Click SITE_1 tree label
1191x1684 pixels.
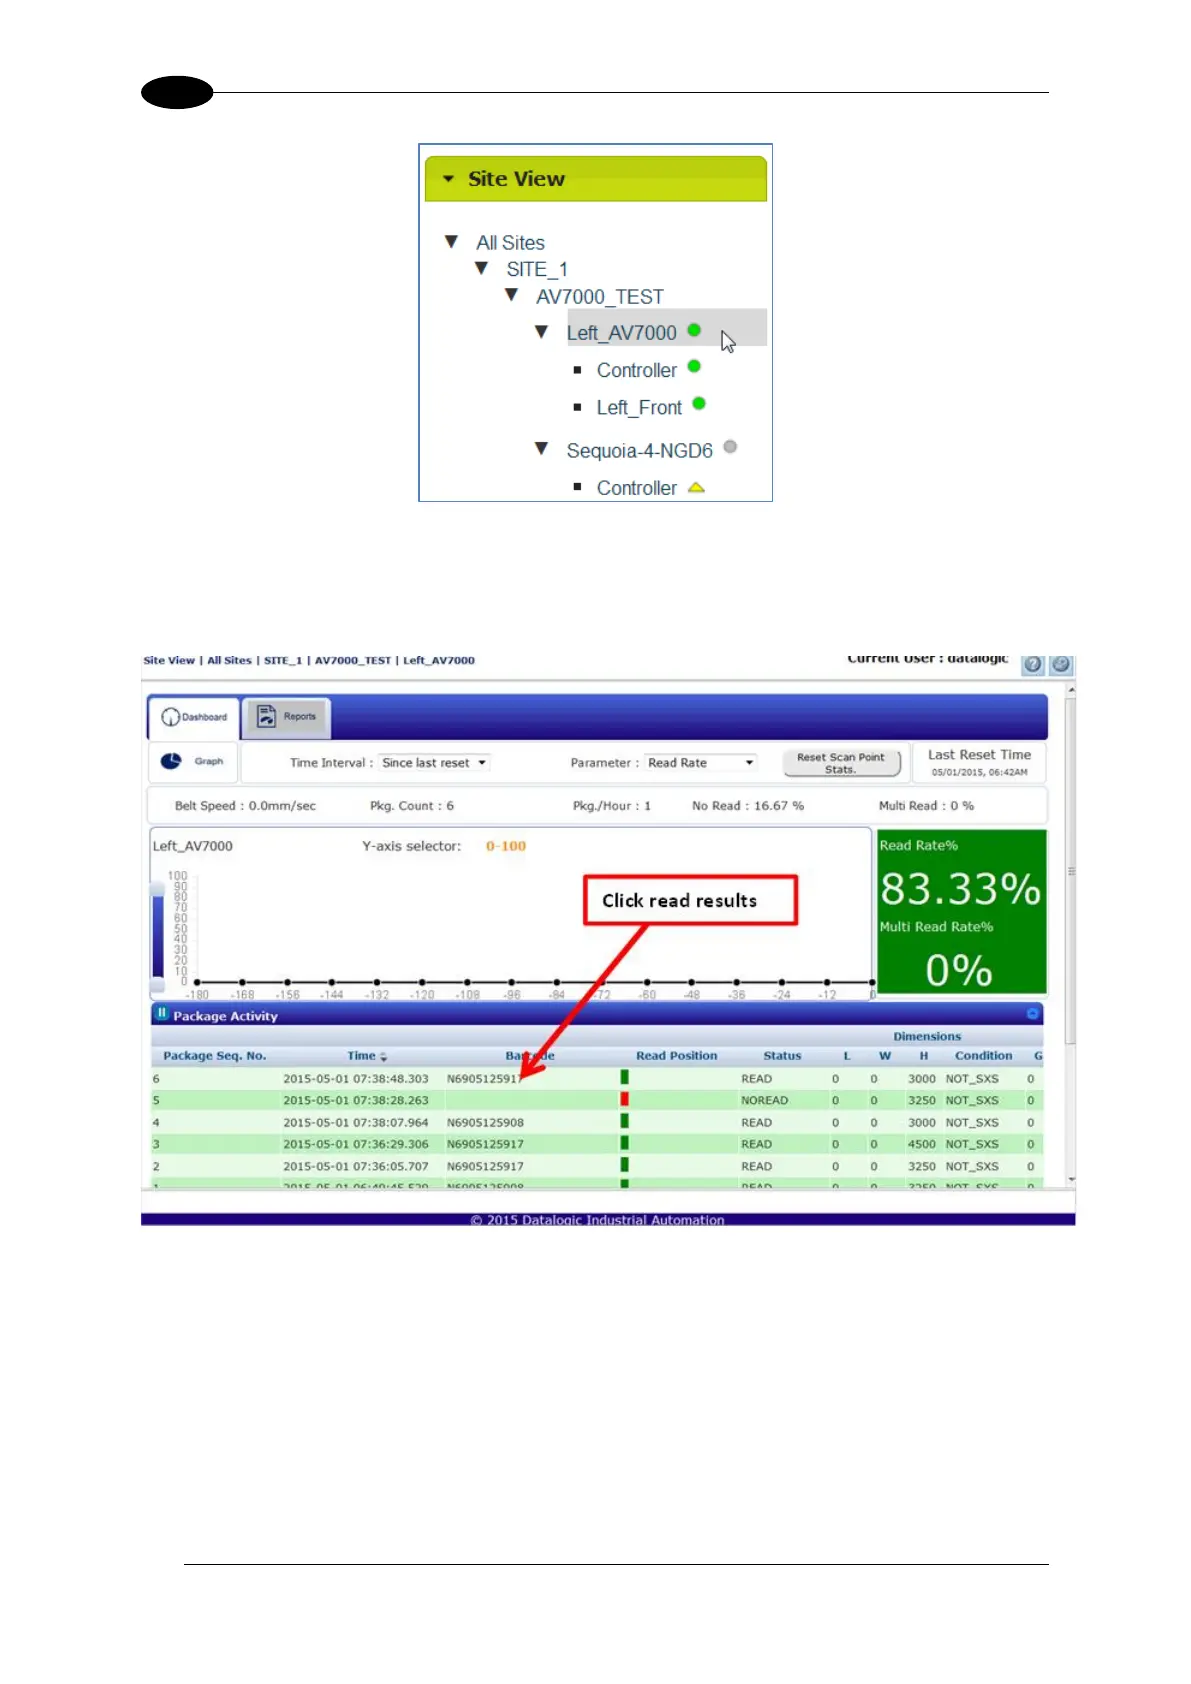coord(537,269)
